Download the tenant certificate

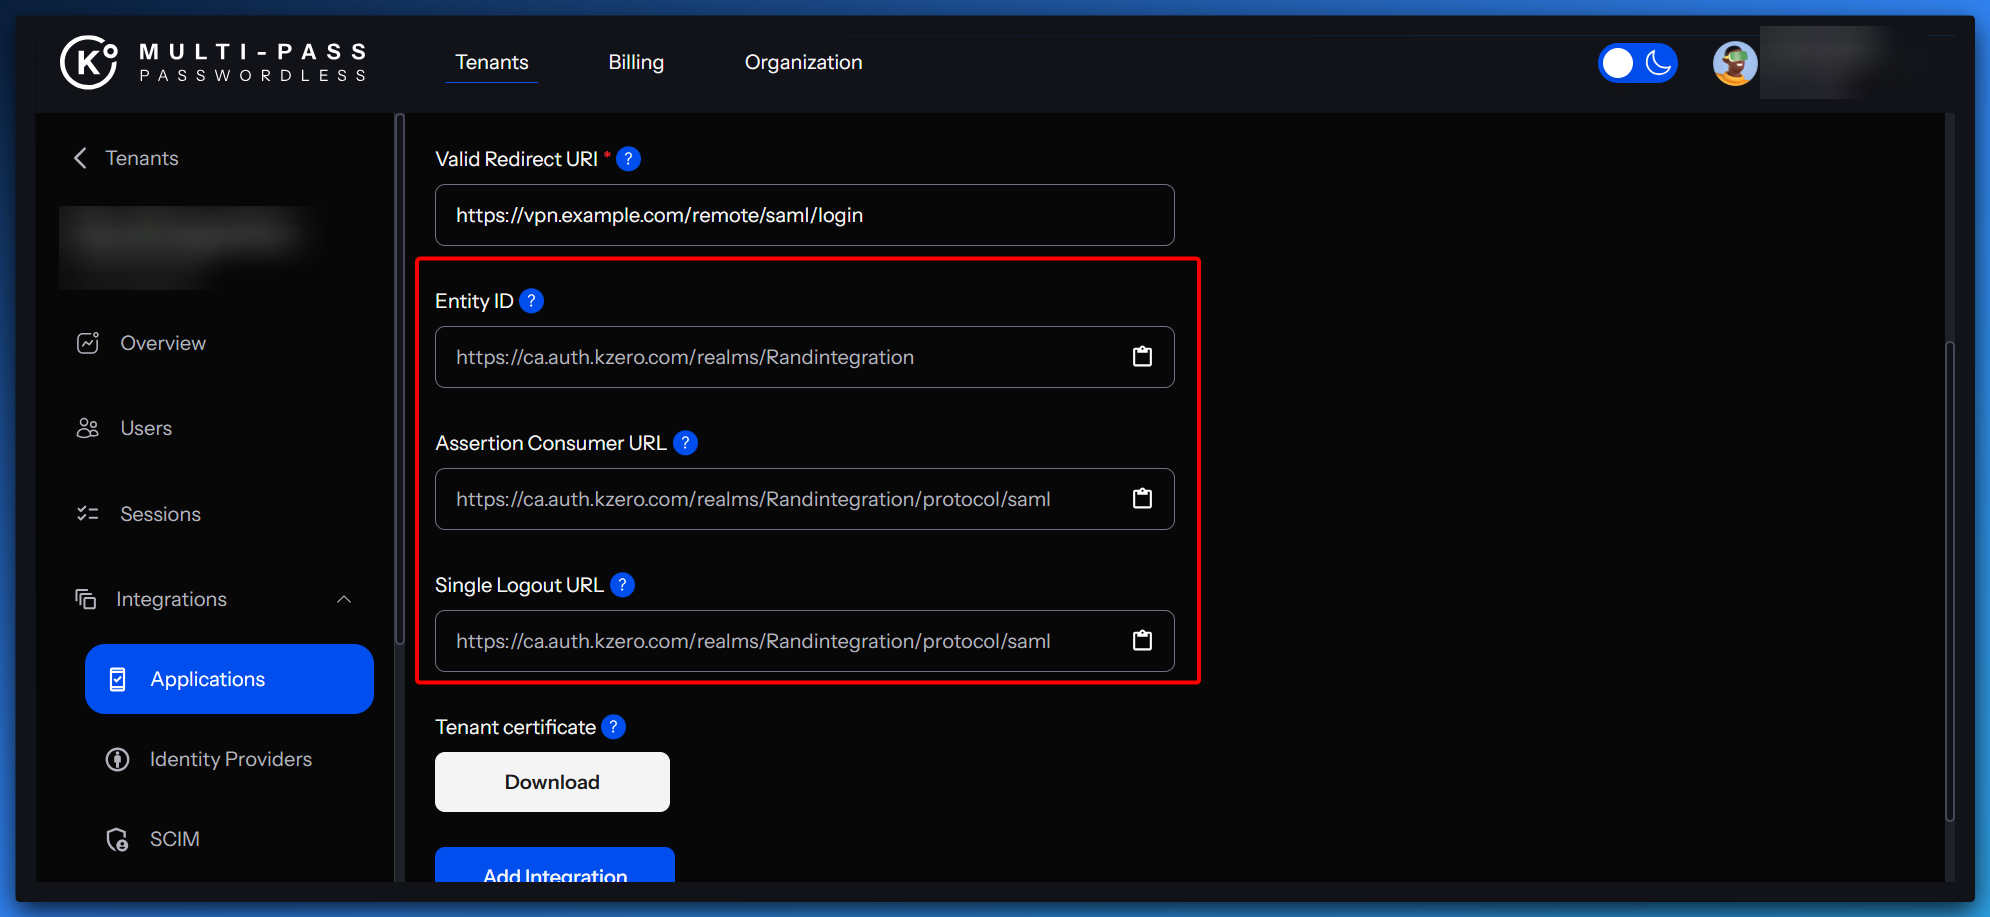pyautogui.click(x=552, y=782)
